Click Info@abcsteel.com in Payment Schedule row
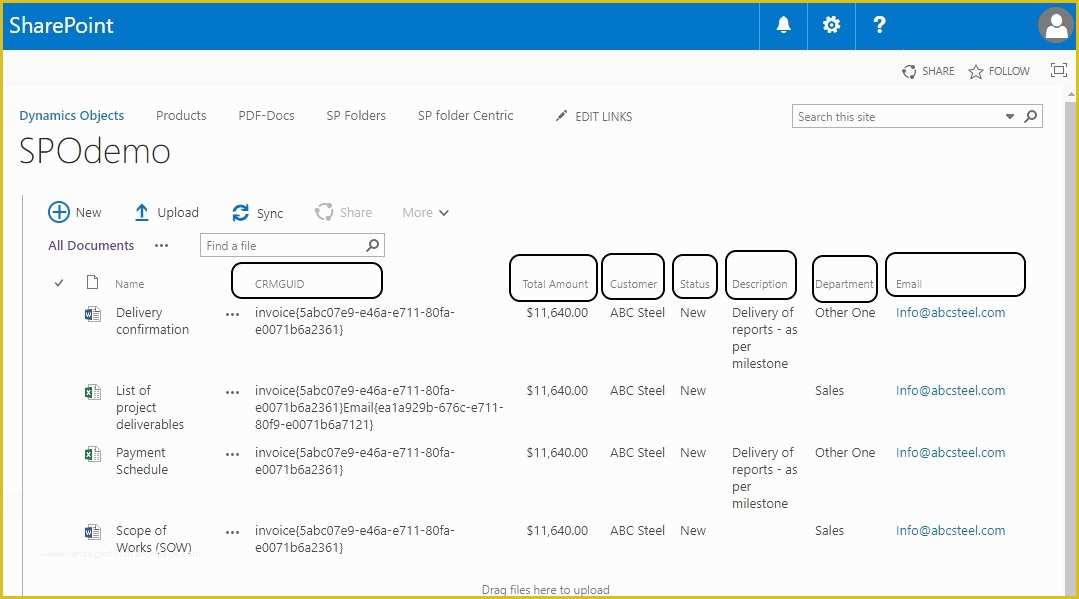The height and width of the screenshot is (599, 1079). [950, 452]
